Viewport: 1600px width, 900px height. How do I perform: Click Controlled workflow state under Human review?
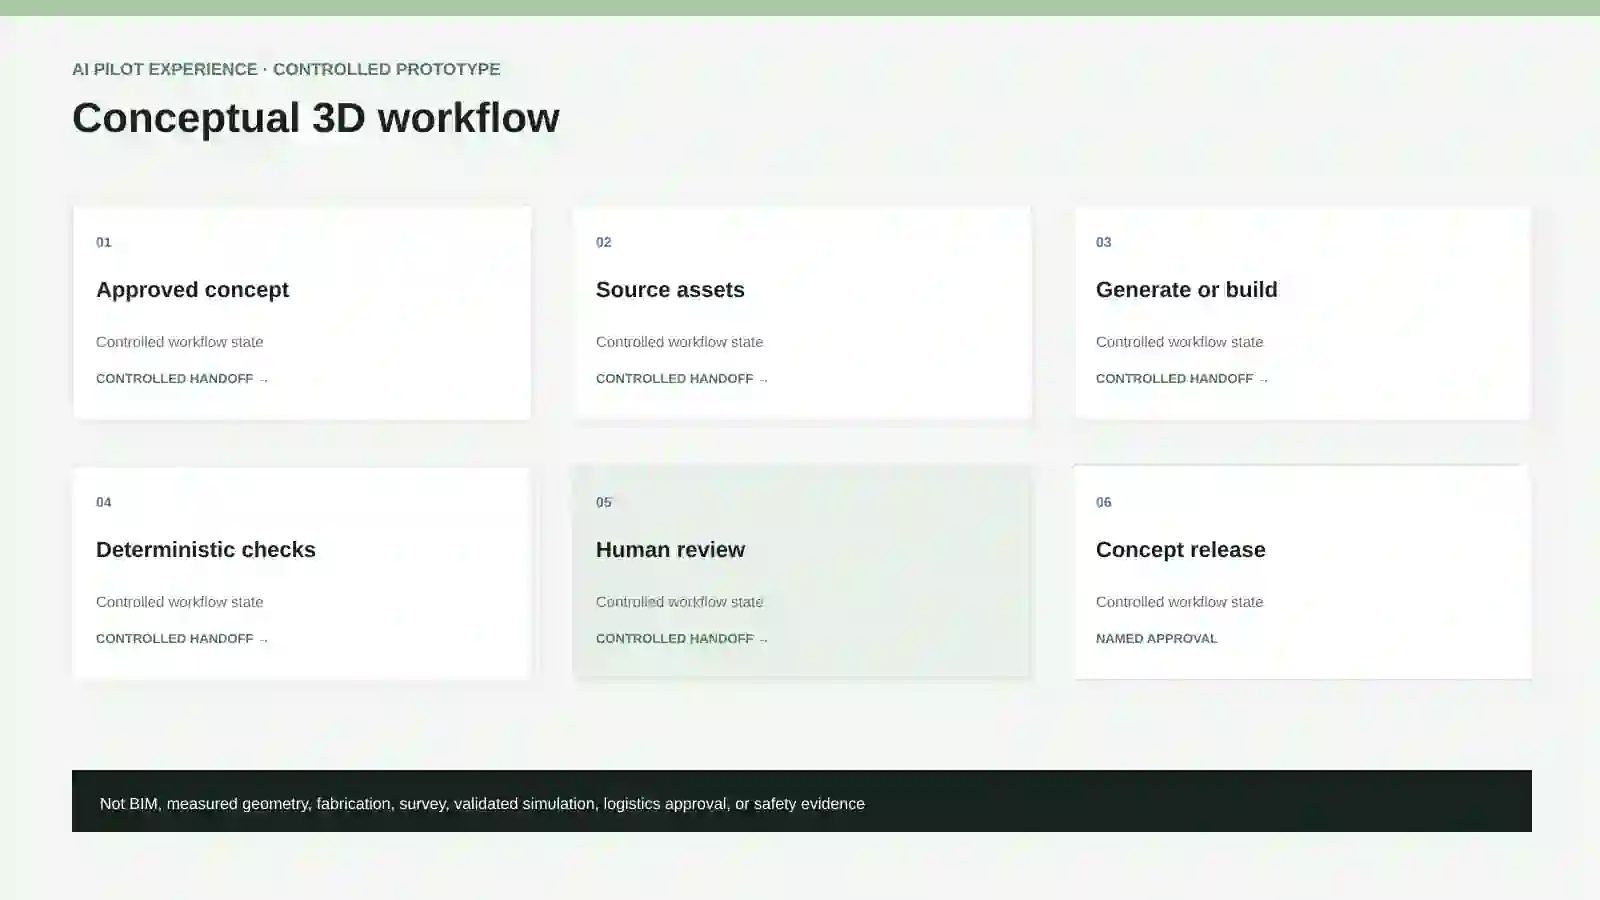(x=680, y=602)
